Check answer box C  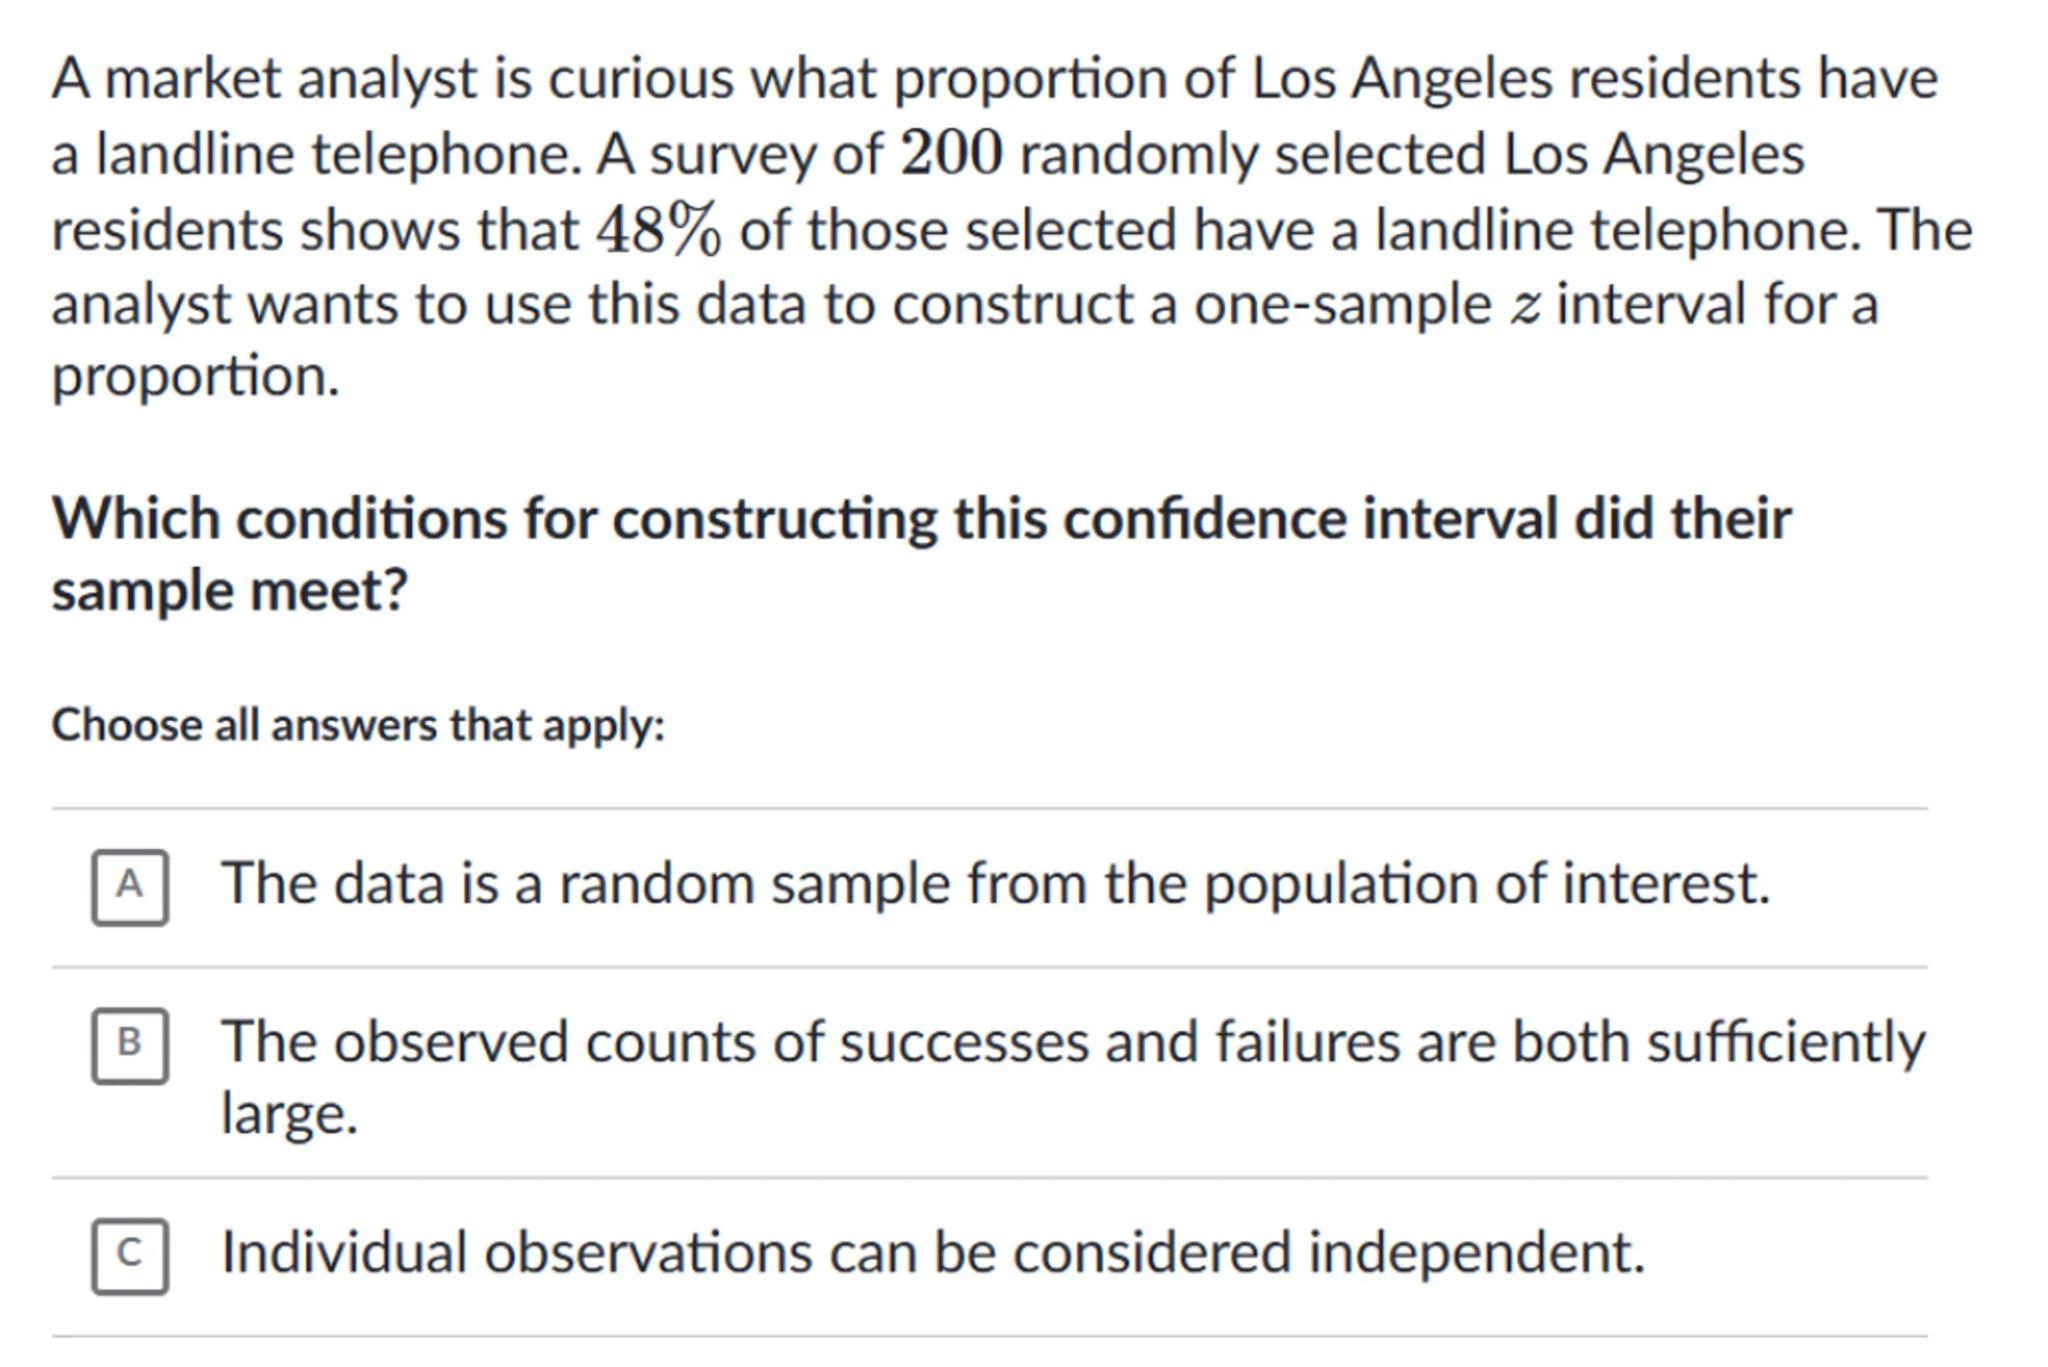click(x=130, y=1255)
